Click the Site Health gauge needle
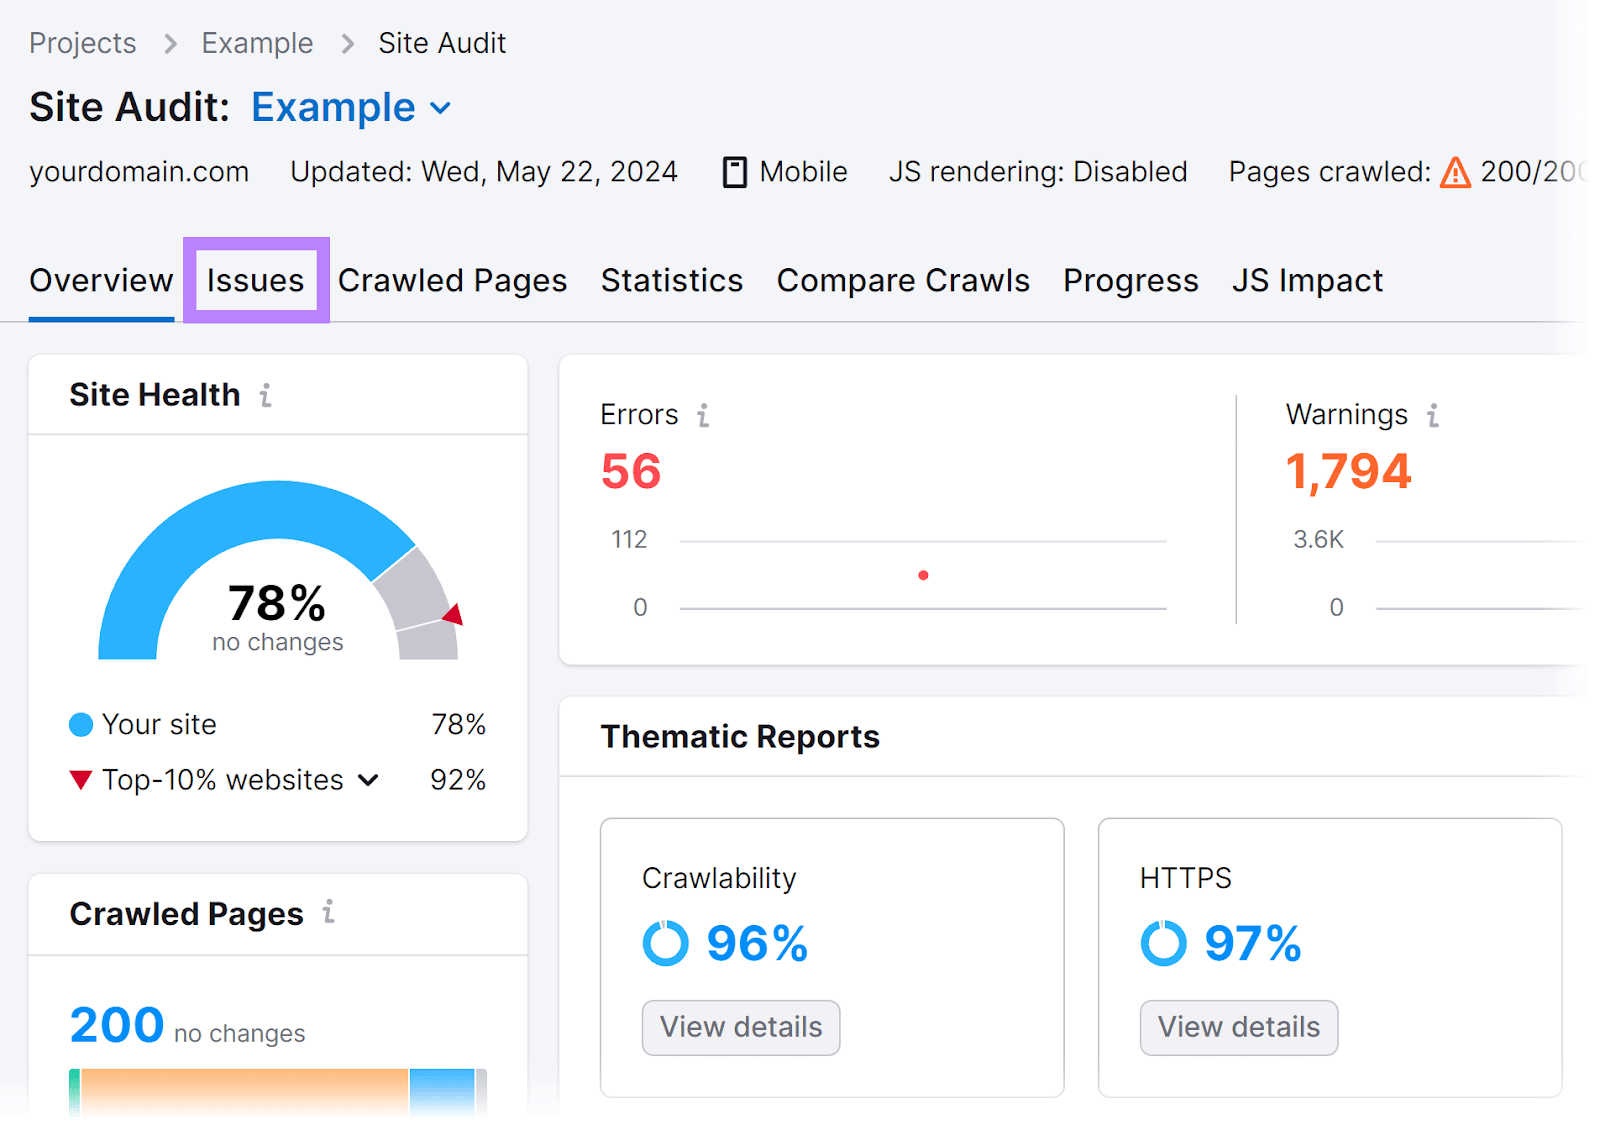The image size is (1600, 1125). 452,615
